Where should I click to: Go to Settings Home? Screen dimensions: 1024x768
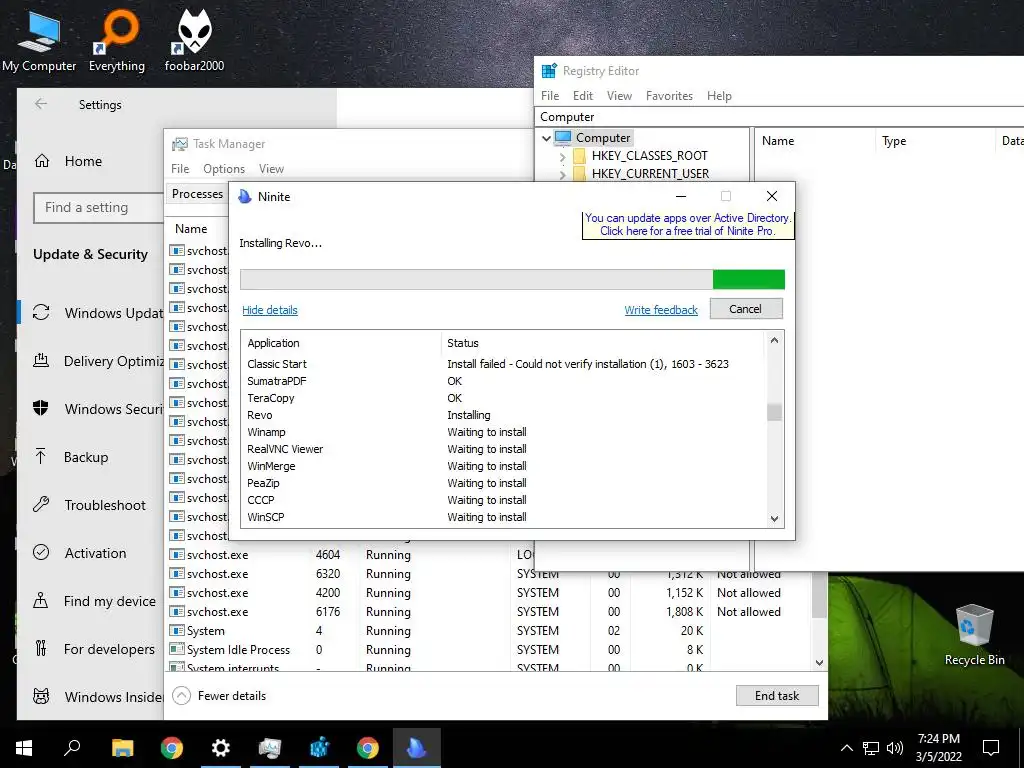(83, 161)
